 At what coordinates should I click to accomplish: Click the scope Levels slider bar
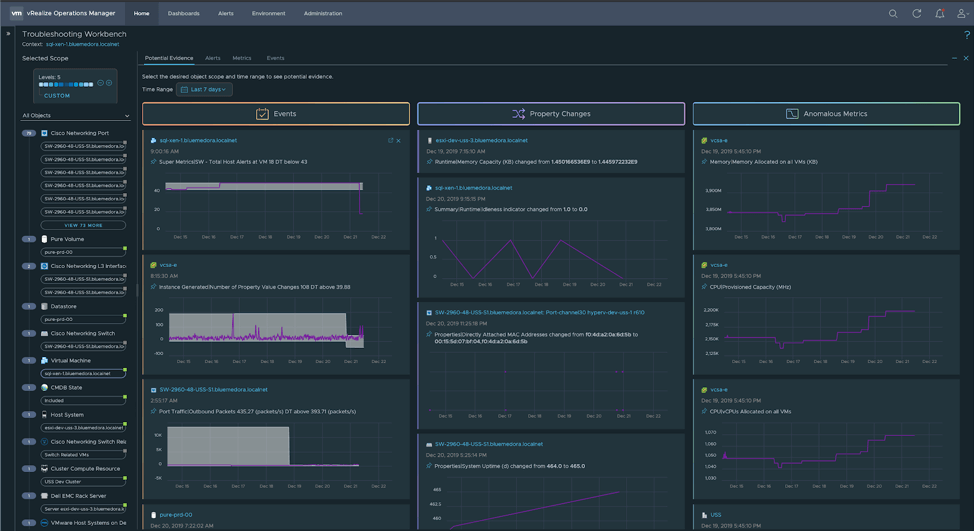point(66,84)
